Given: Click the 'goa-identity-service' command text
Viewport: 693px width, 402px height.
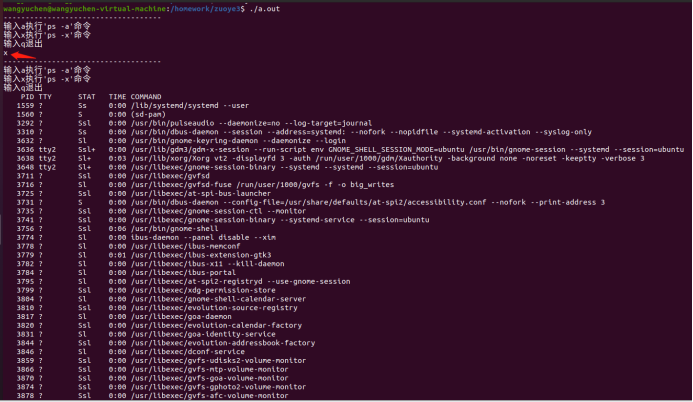Looking at the screenshot, I should point(203,334).
